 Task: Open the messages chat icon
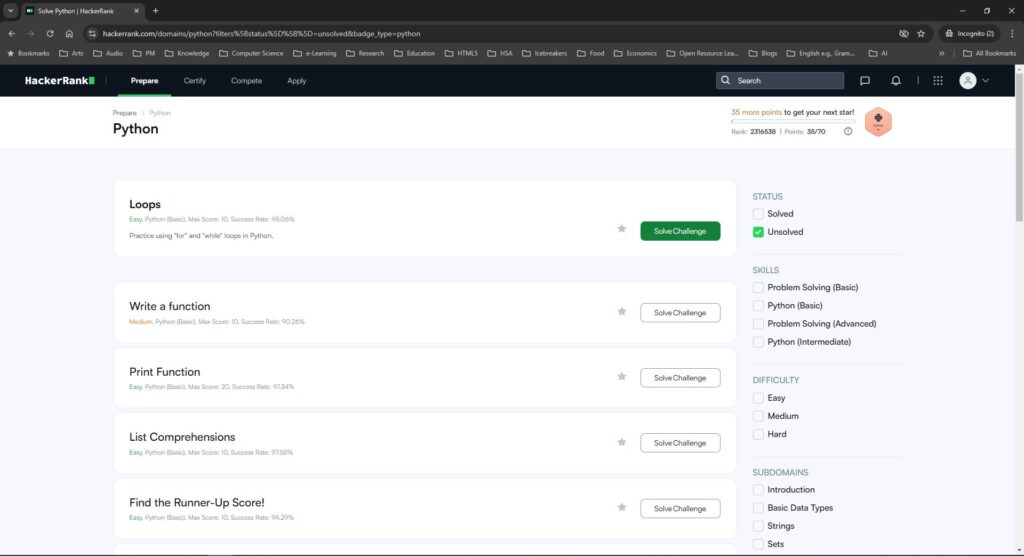pos(865,81)
